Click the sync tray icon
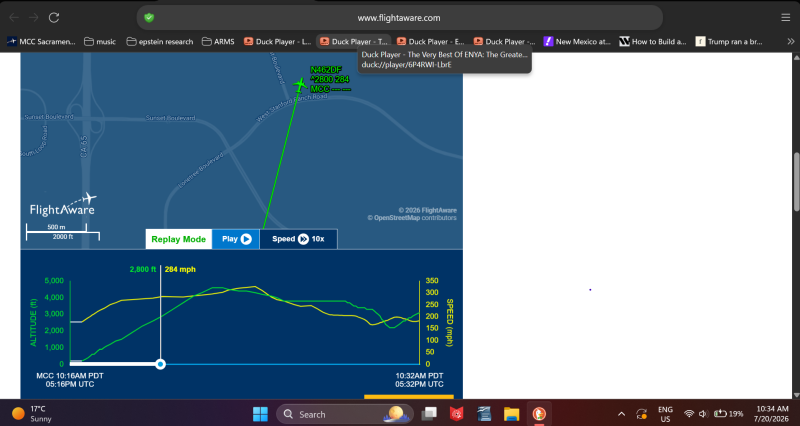 coord(642,414)
